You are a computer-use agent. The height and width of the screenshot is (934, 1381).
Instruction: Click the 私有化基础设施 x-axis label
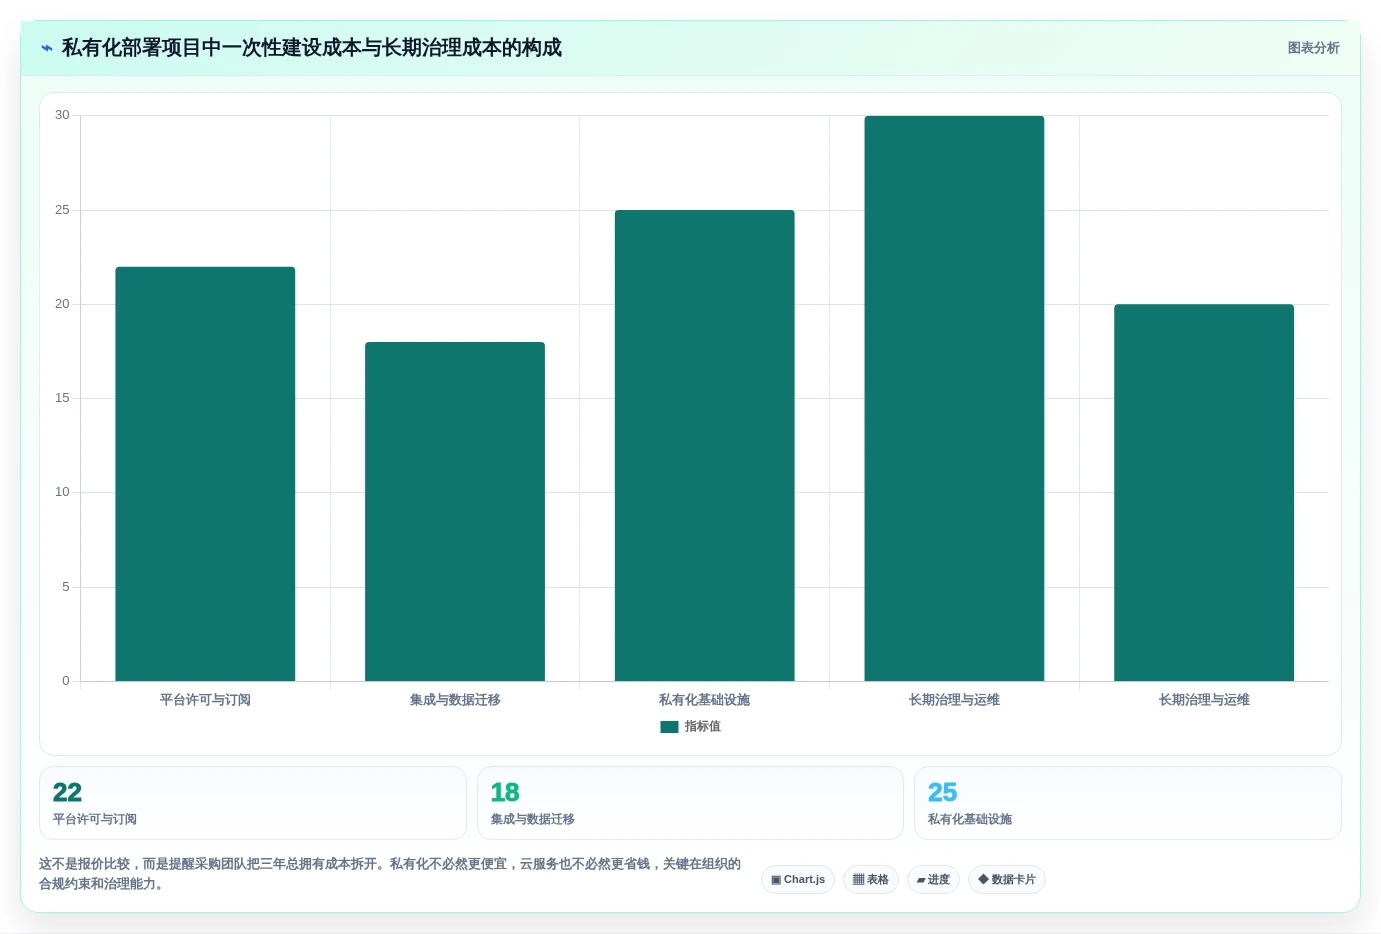point(705,700)
